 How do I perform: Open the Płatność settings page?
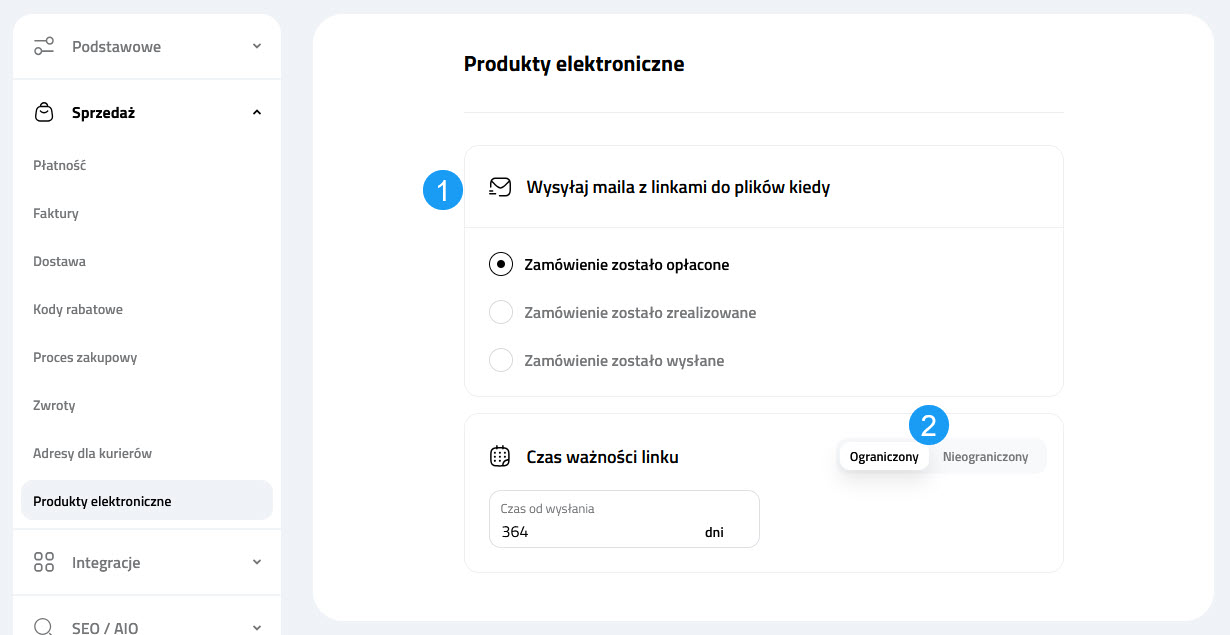59,165
